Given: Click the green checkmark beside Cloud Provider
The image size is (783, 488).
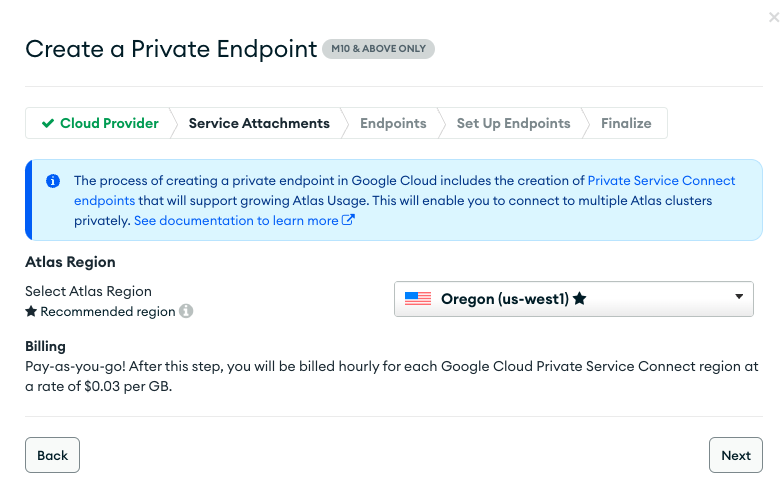Looking at the screenshot, I should coord(47,124).
